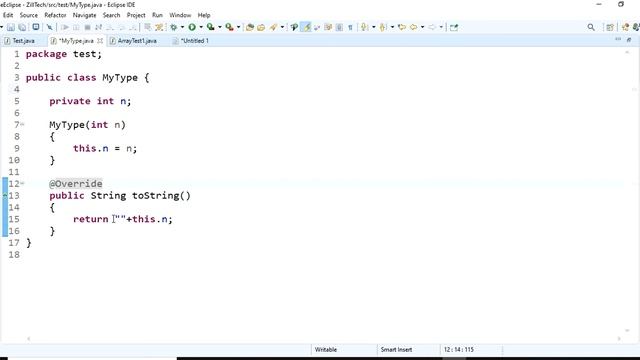The width and height of the screenshot is (640, 360).
Task: Open the Run dropdown arrow
Action: click(x=201, y=27)
